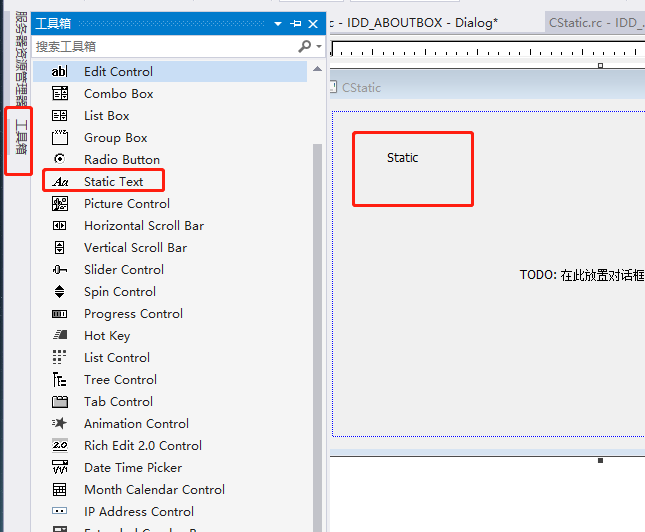Click the toolbox vertical scrollbar thumb
645x532 pixels.
pyautogui.click(x=317, y=337)
